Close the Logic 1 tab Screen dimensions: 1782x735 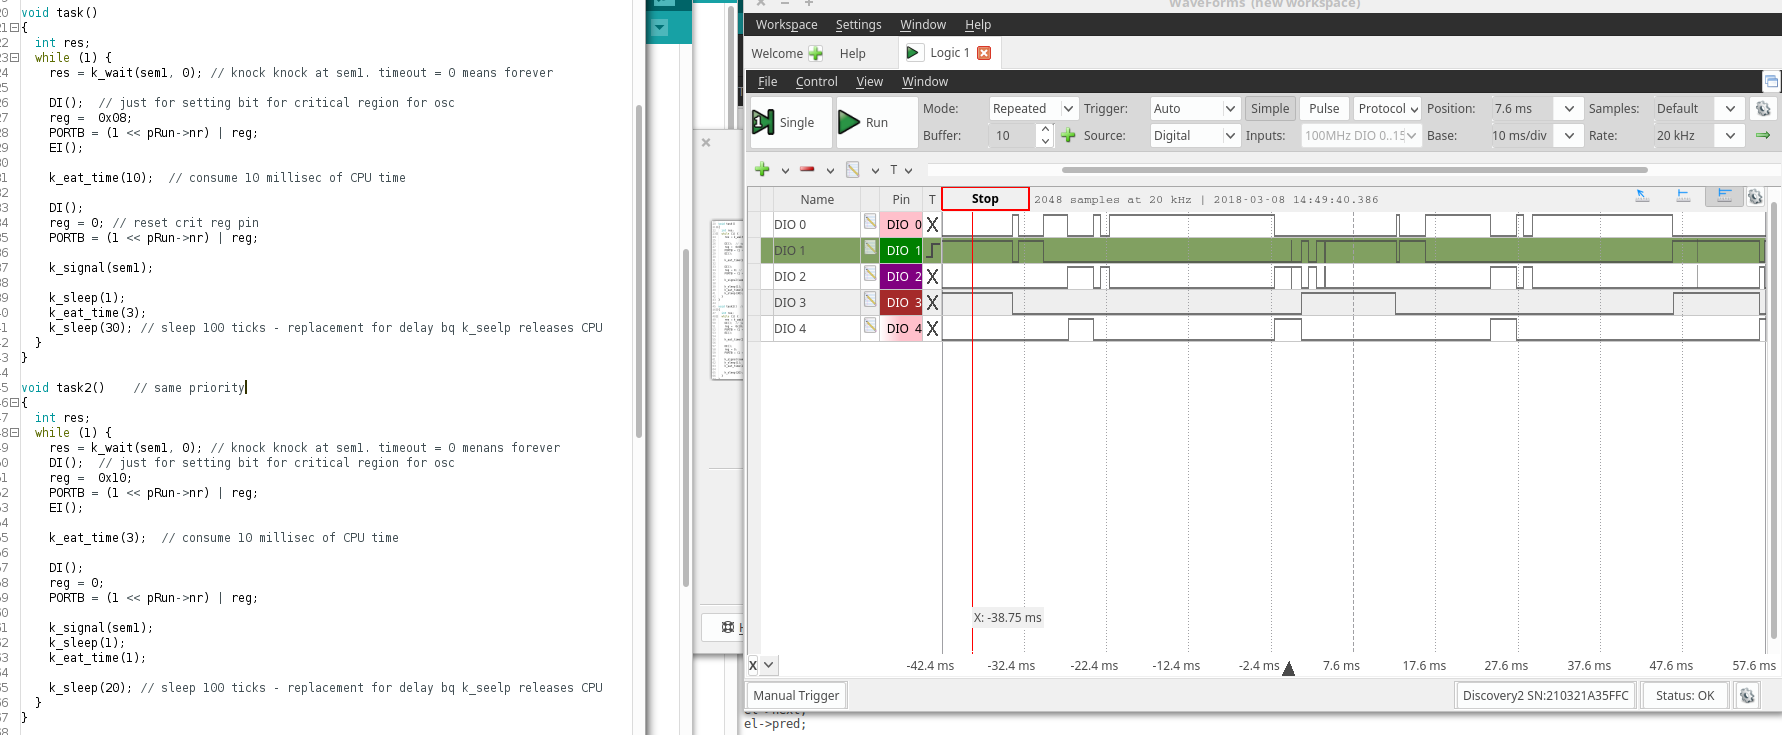point(984,53)
